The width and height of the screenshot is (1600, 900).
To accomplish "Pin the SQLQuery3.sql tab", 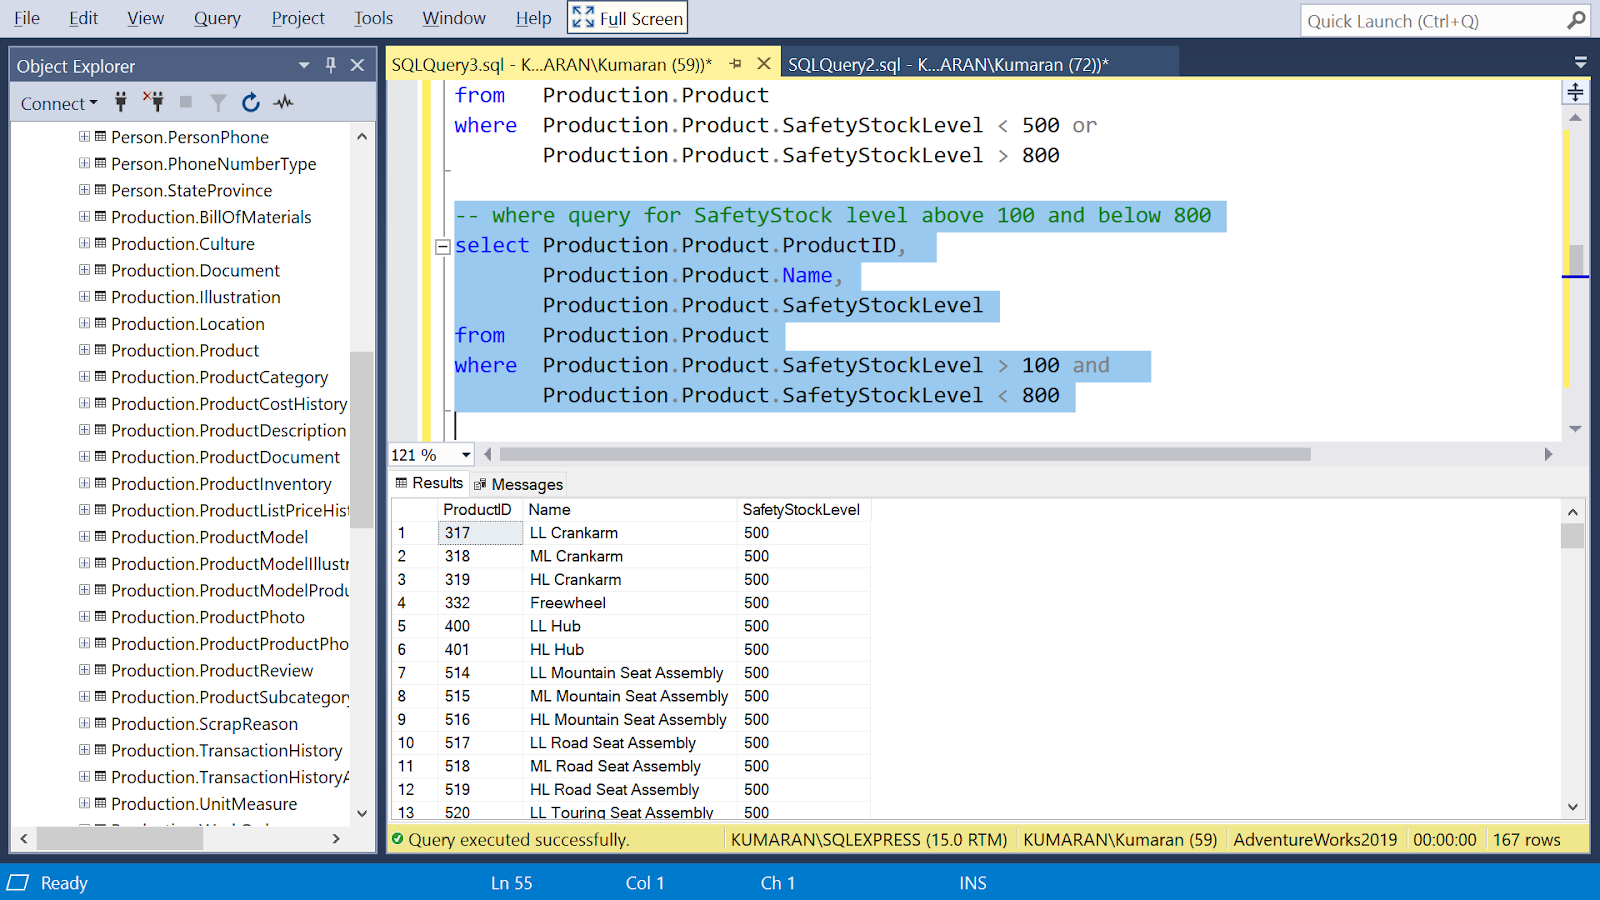I will coord(736,64).
